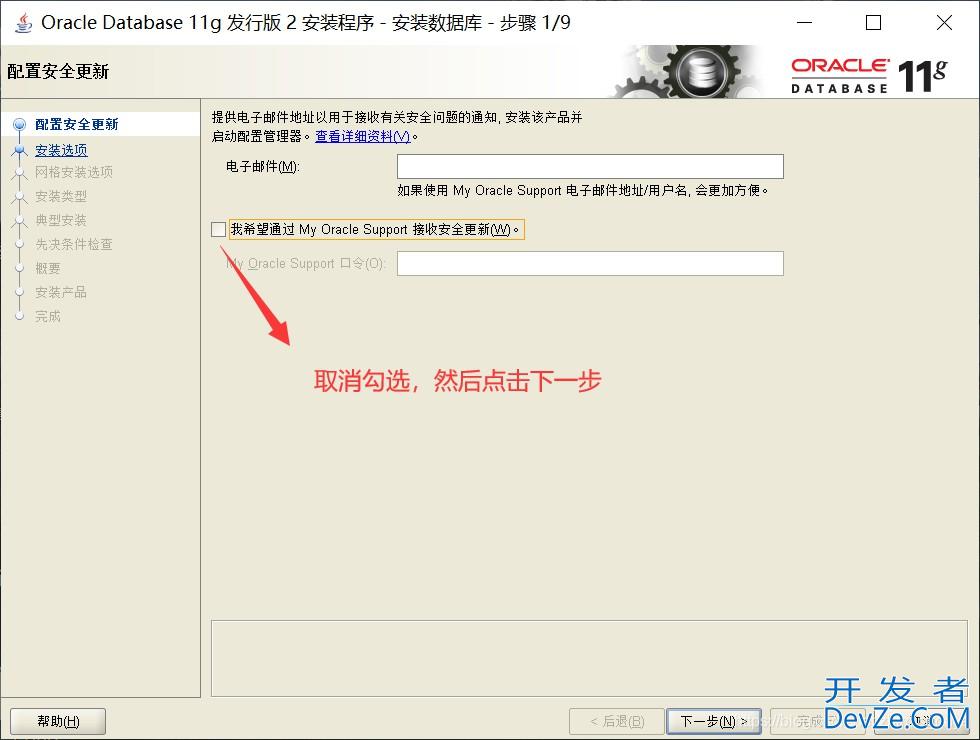Image resolution: width=980 pixels, height=740 pixels.
Task: Tick the My Oracle Support security updates checkbox
Action: pyautogui.click(x=218, y=229)
